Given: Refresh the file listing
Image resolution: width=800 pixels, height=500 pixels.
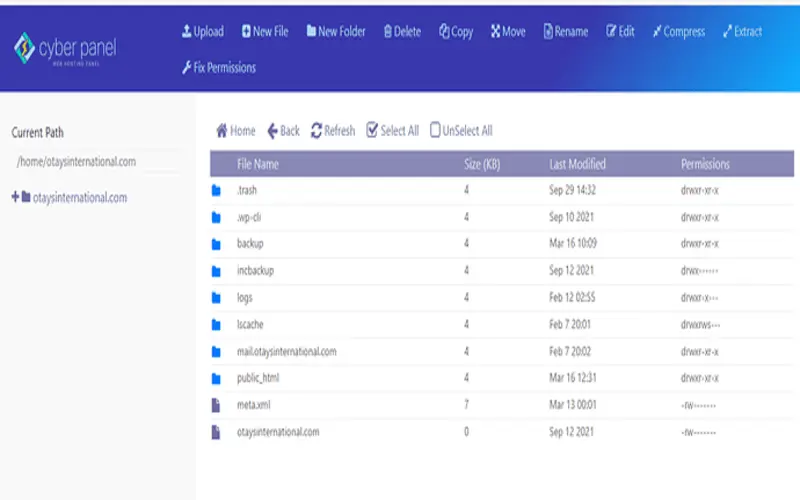Looking at the screenshot, I should pyautogui.click(x=333, y=131).
